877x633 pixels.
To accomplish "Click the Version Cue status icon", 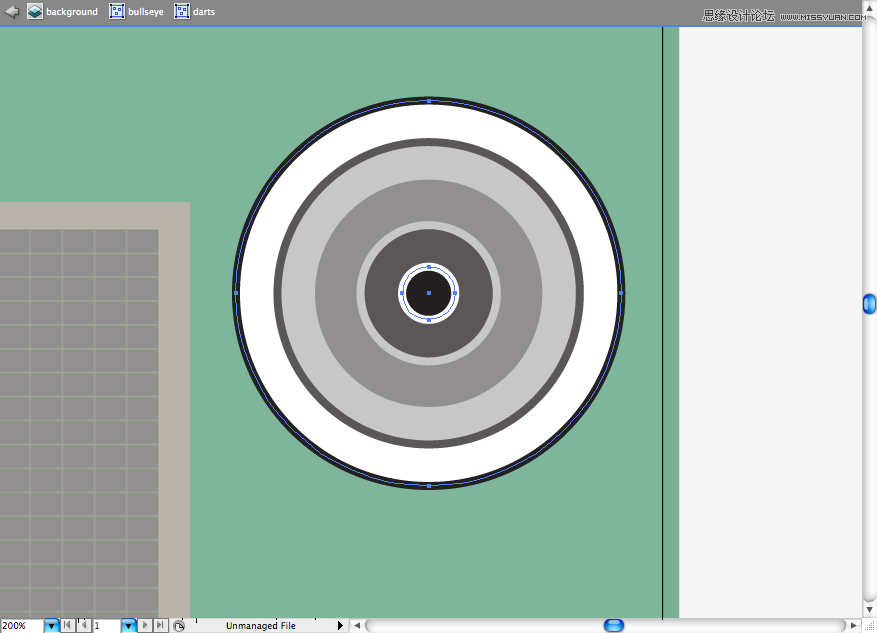I will (x=178, y=626).
